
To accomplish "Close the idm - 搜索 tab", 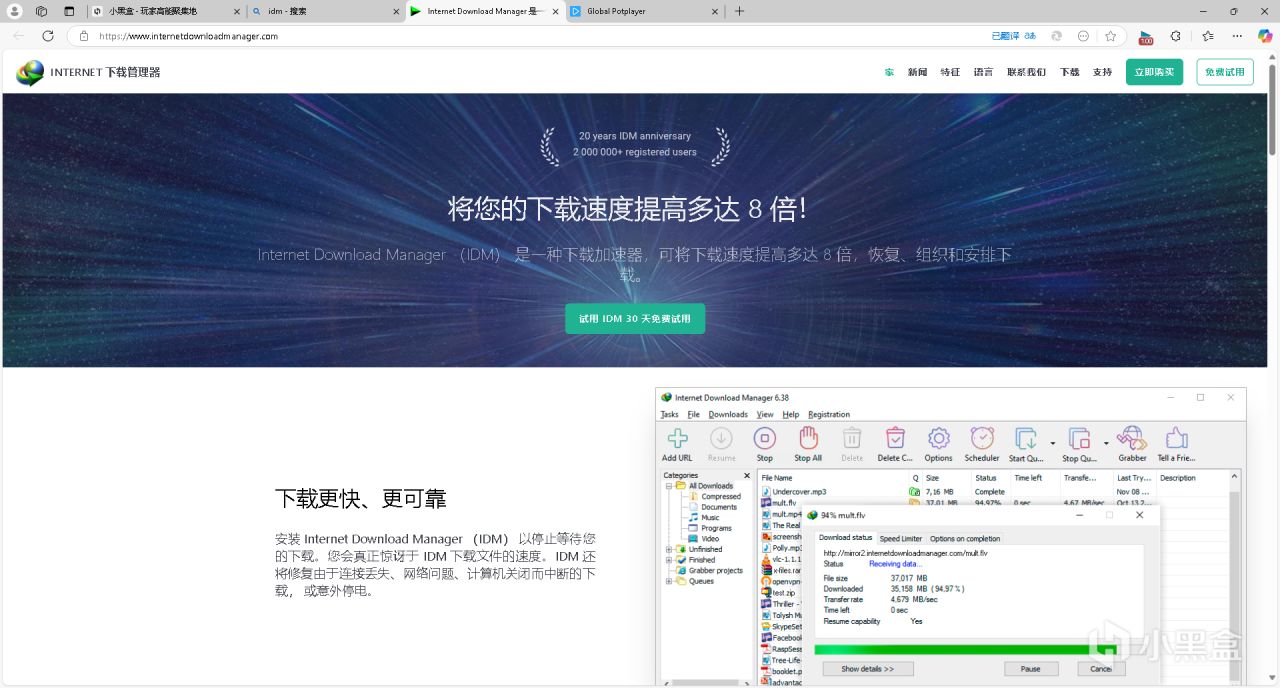I will [x=395, y=11].
